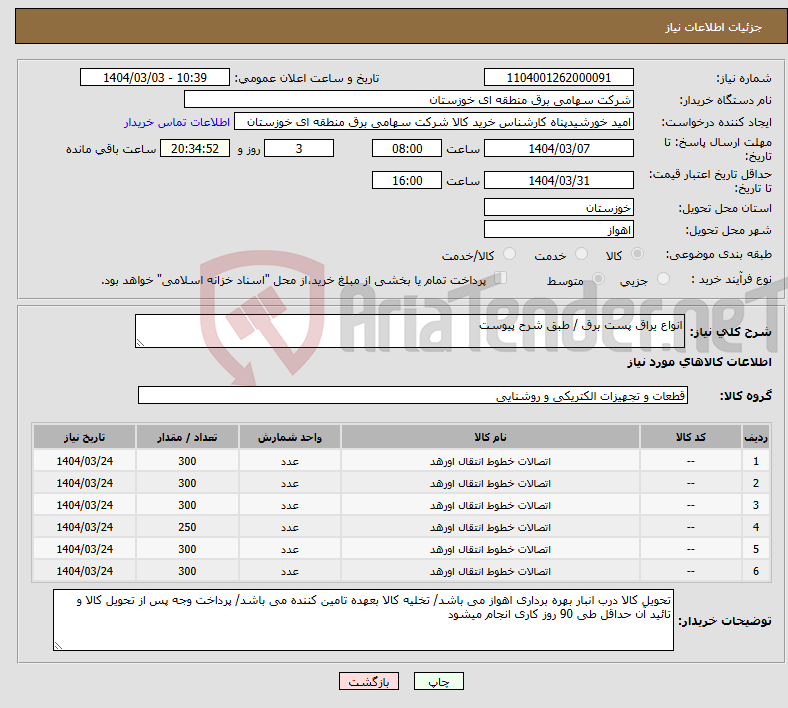The image size is (788, 708).
Task: Click the quantity 300 in row 1
Action: coord(187,461)
